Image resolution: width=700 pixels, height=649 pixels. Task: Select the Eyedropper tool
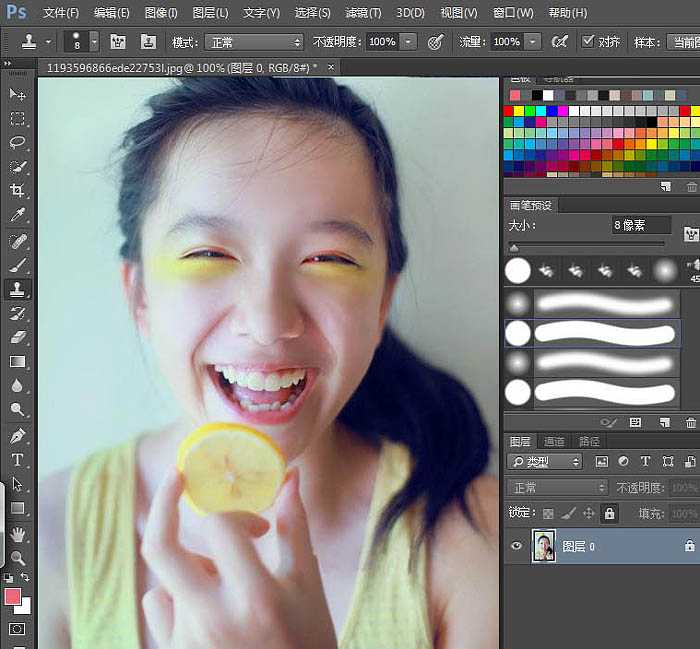(x=17, y=215)
